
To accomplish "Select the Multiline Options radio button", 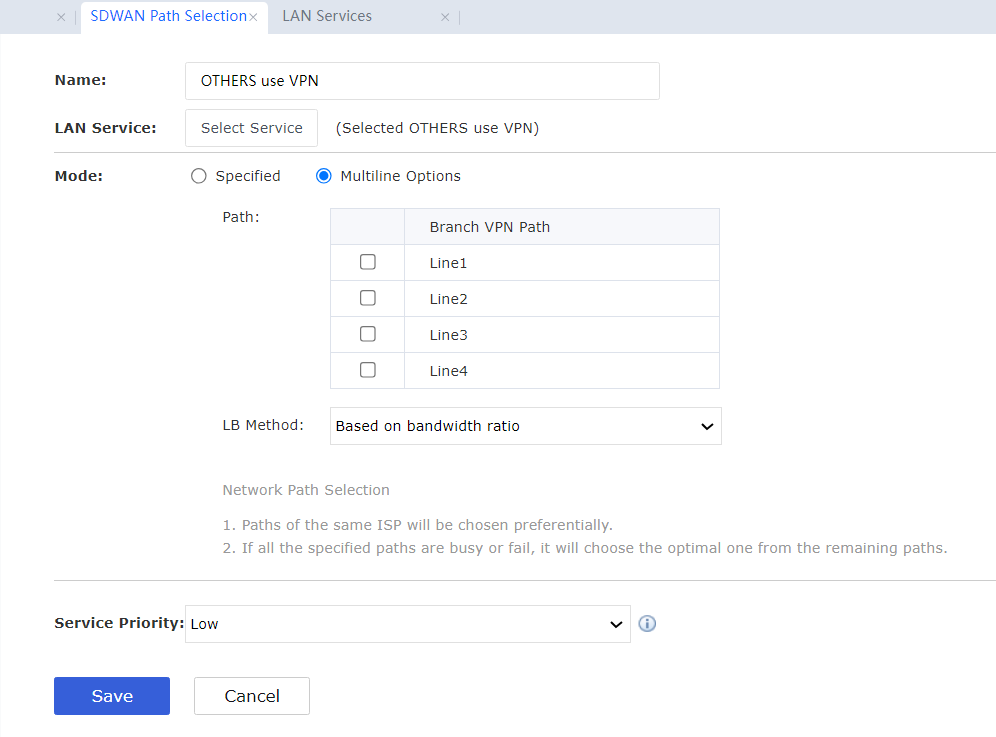I will coord(323,176).
